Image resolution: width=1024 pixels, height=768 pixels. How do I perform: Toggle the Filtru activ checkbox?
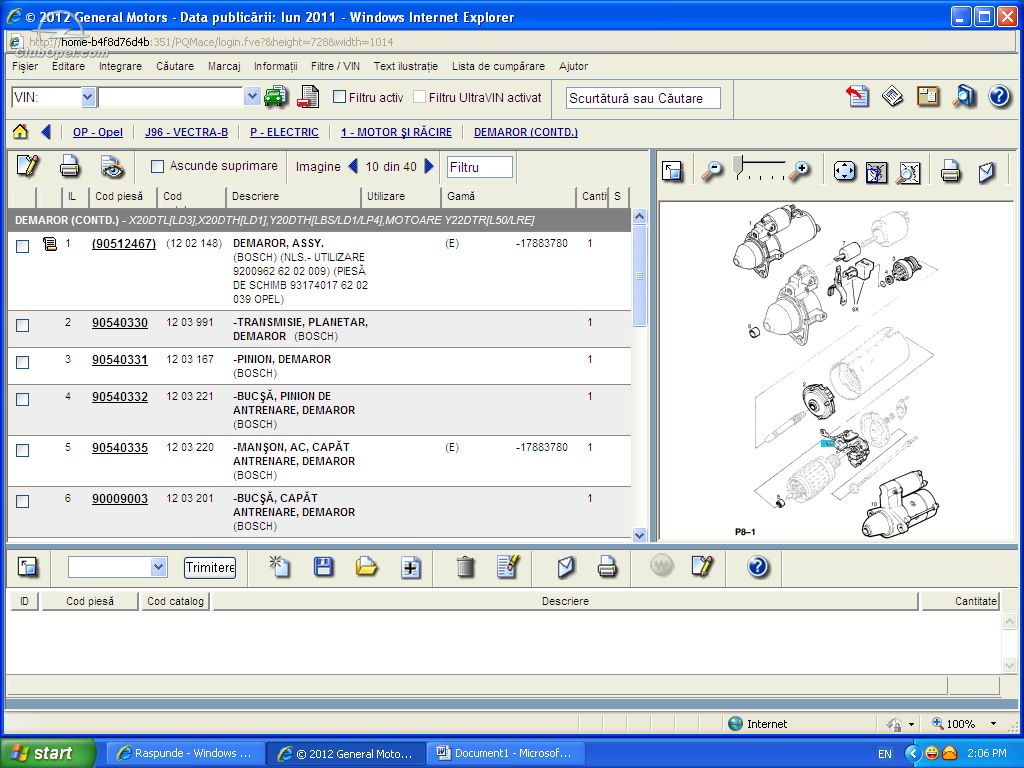pyautogui.click(x=339, y=97)
